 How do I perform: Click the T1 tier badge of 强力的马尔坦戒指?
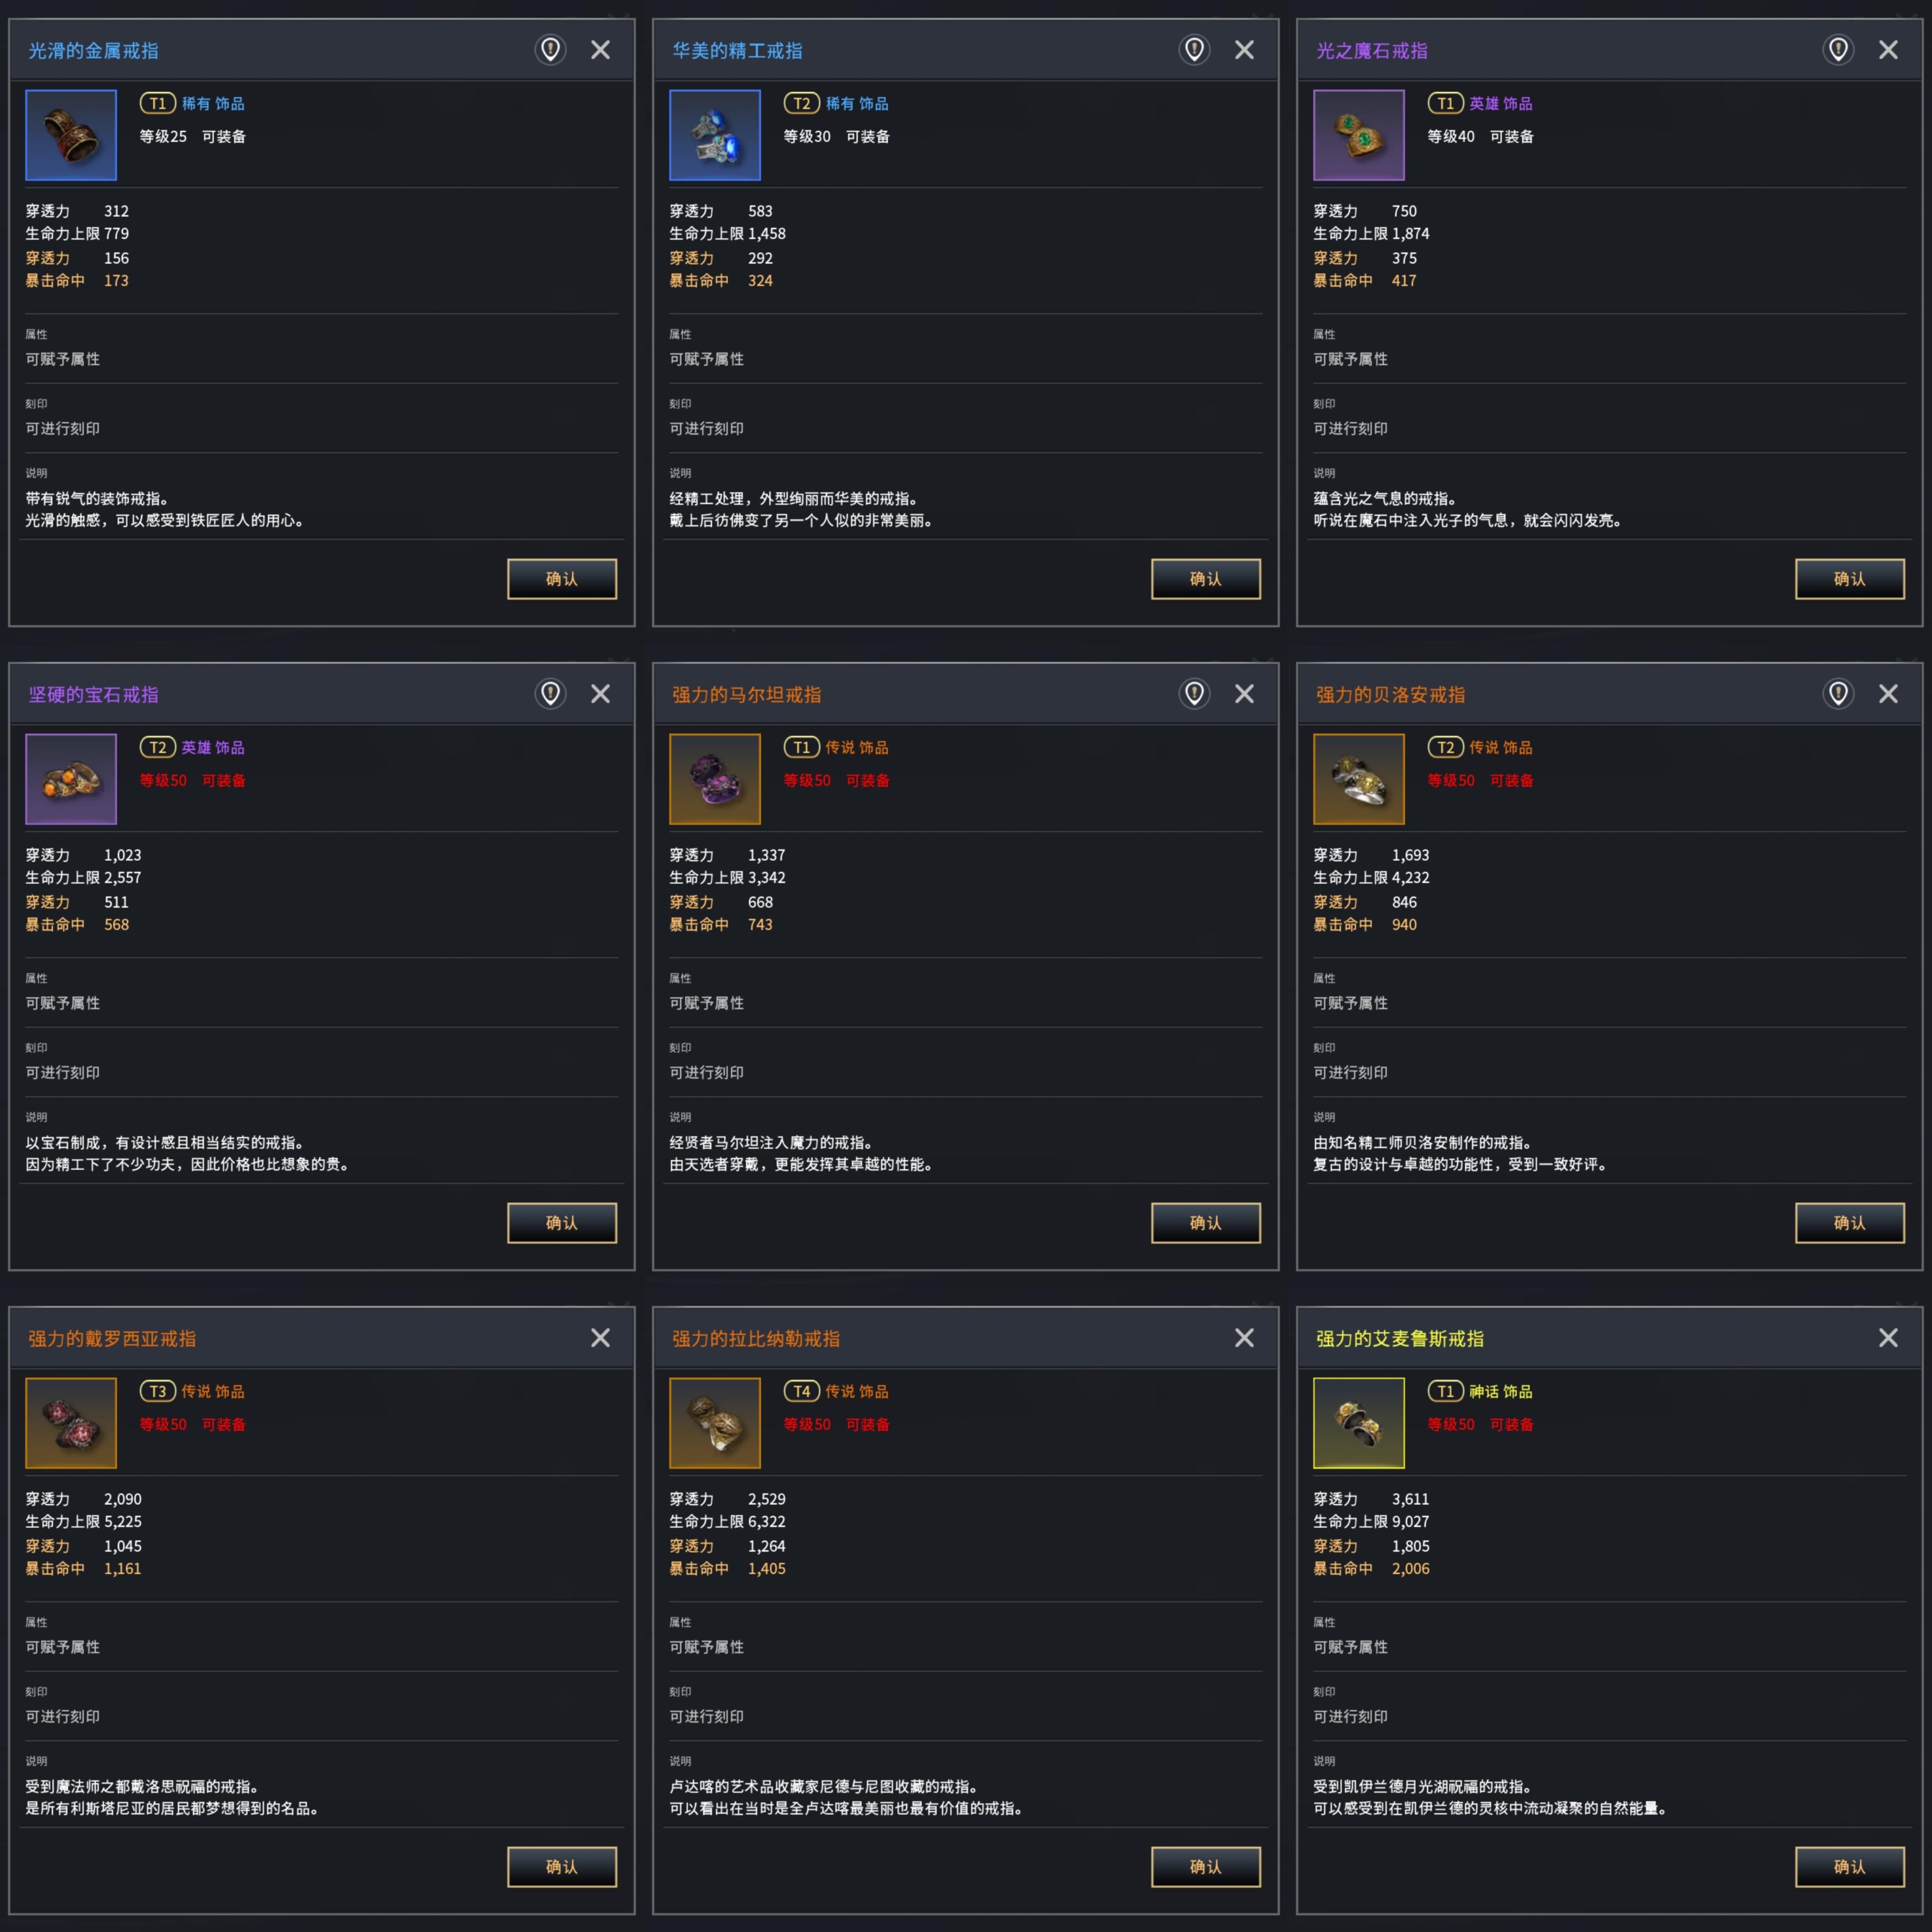[x=802, y=748]
